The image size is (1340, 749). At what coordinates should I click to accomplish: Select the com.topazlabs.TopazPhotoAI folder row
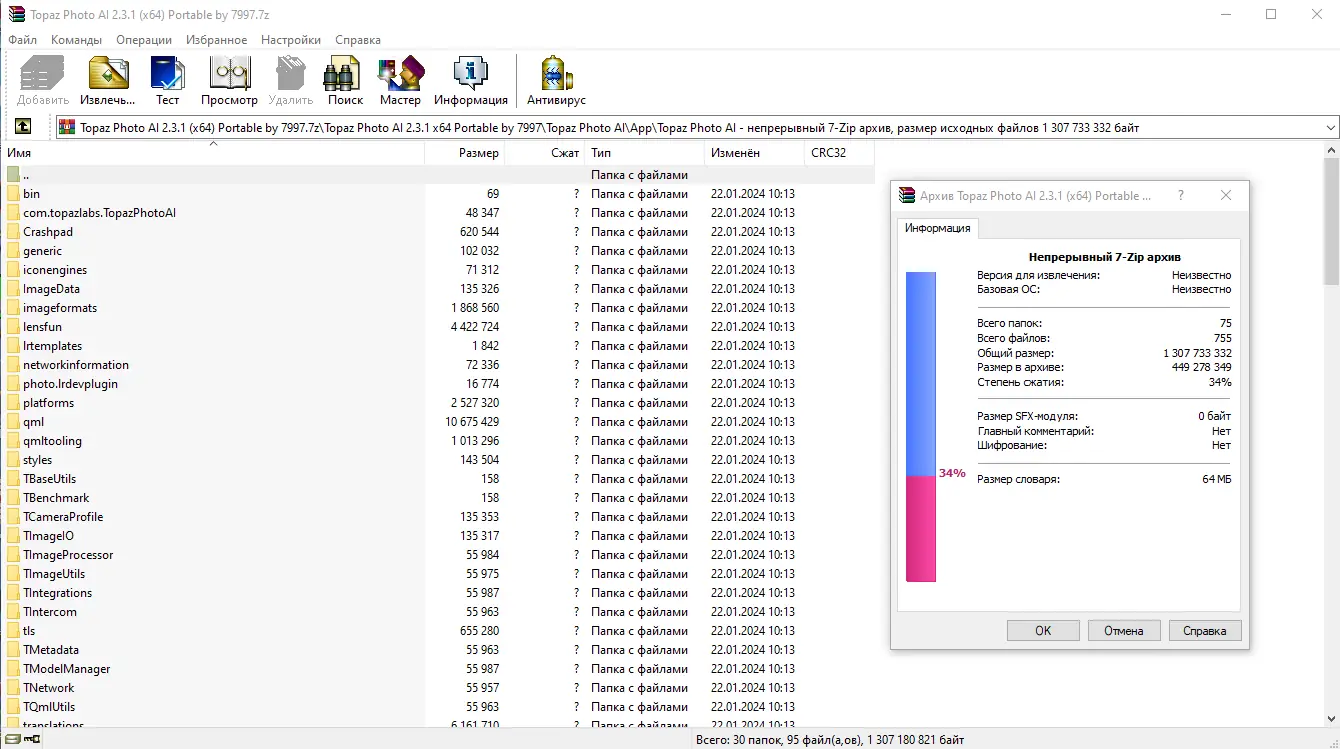click(437, 212)
